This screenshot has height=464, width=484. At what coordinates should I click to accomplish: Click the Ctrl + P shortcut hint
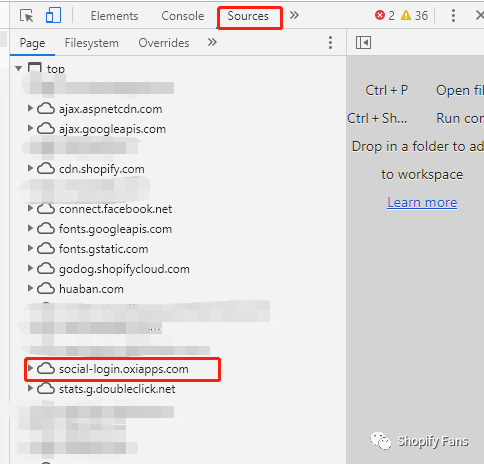click(387, 90)
